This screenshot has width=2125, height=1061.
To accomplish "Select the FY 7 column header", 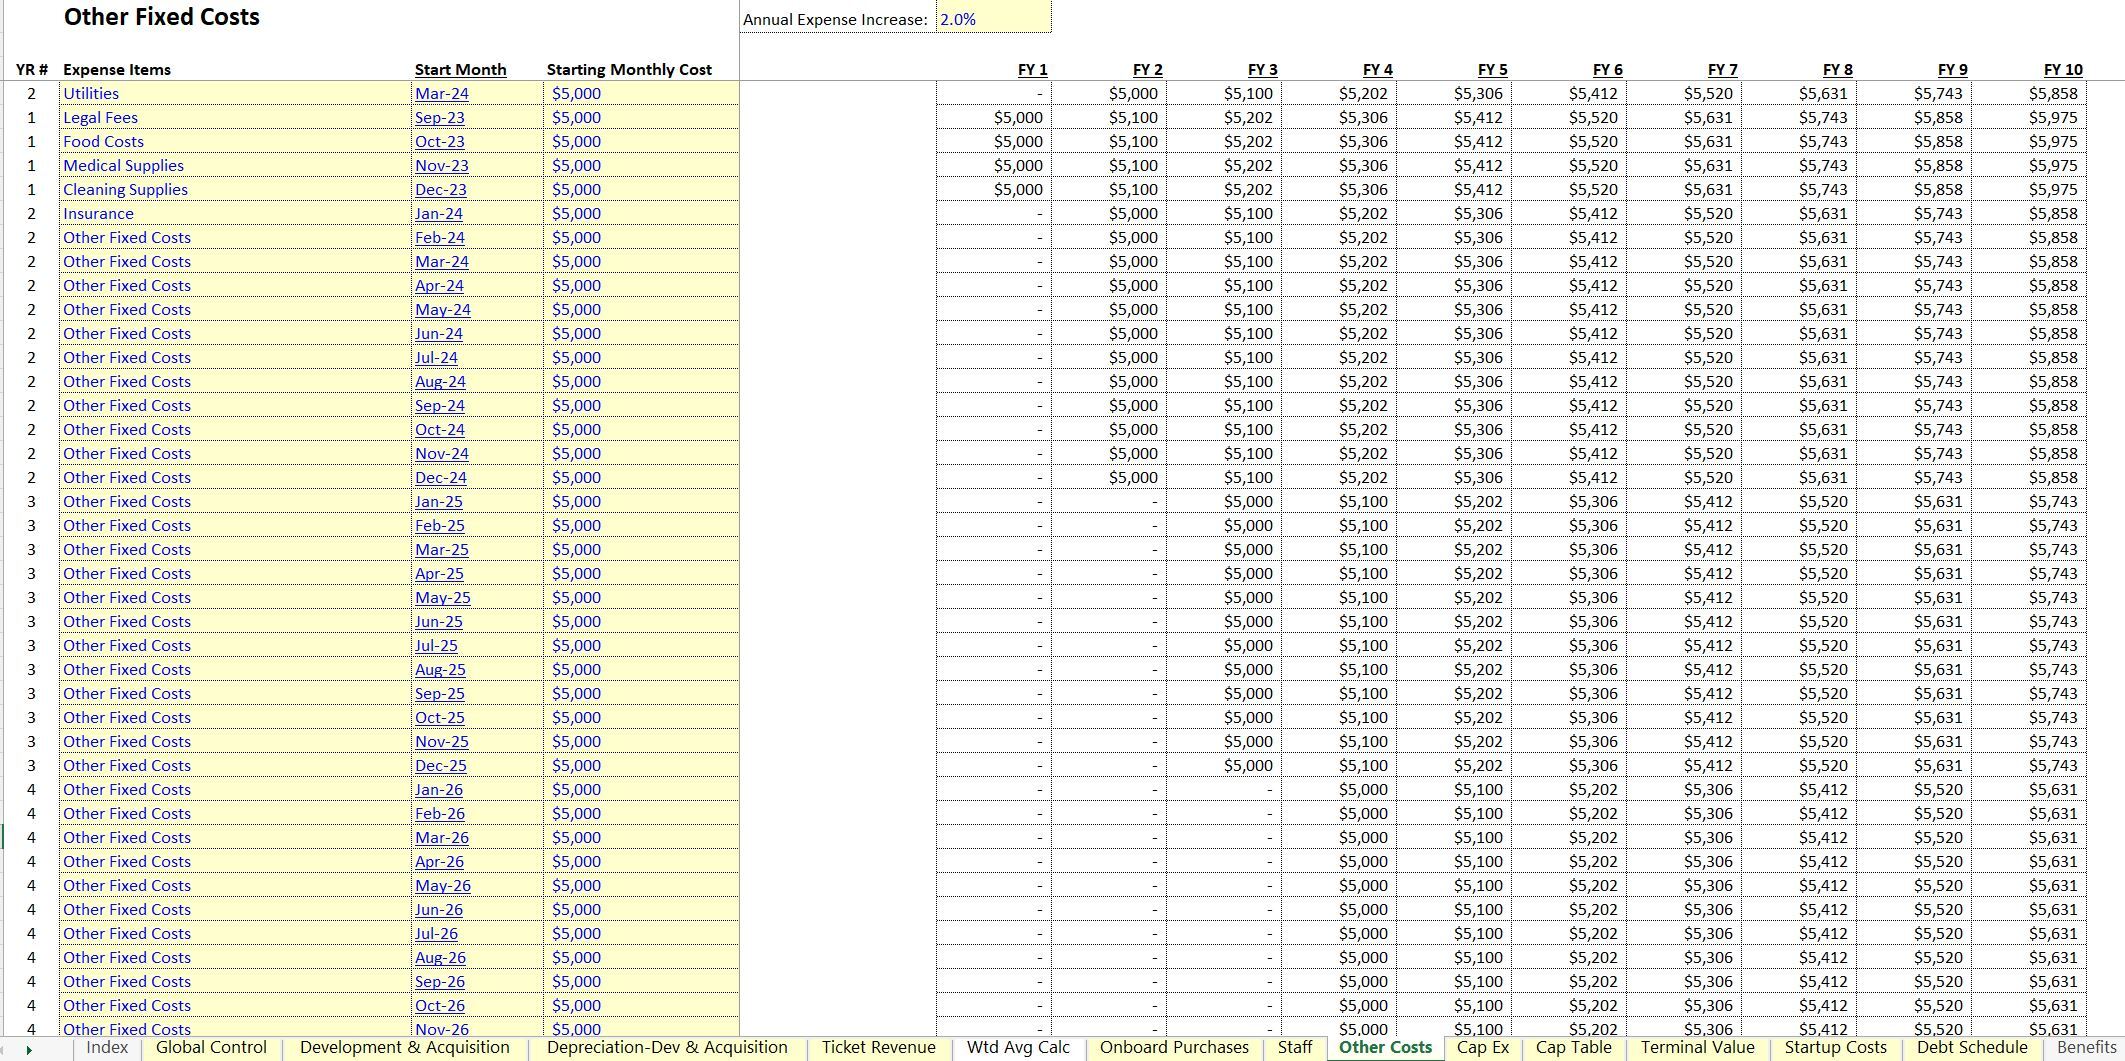I will (1722, 69).
